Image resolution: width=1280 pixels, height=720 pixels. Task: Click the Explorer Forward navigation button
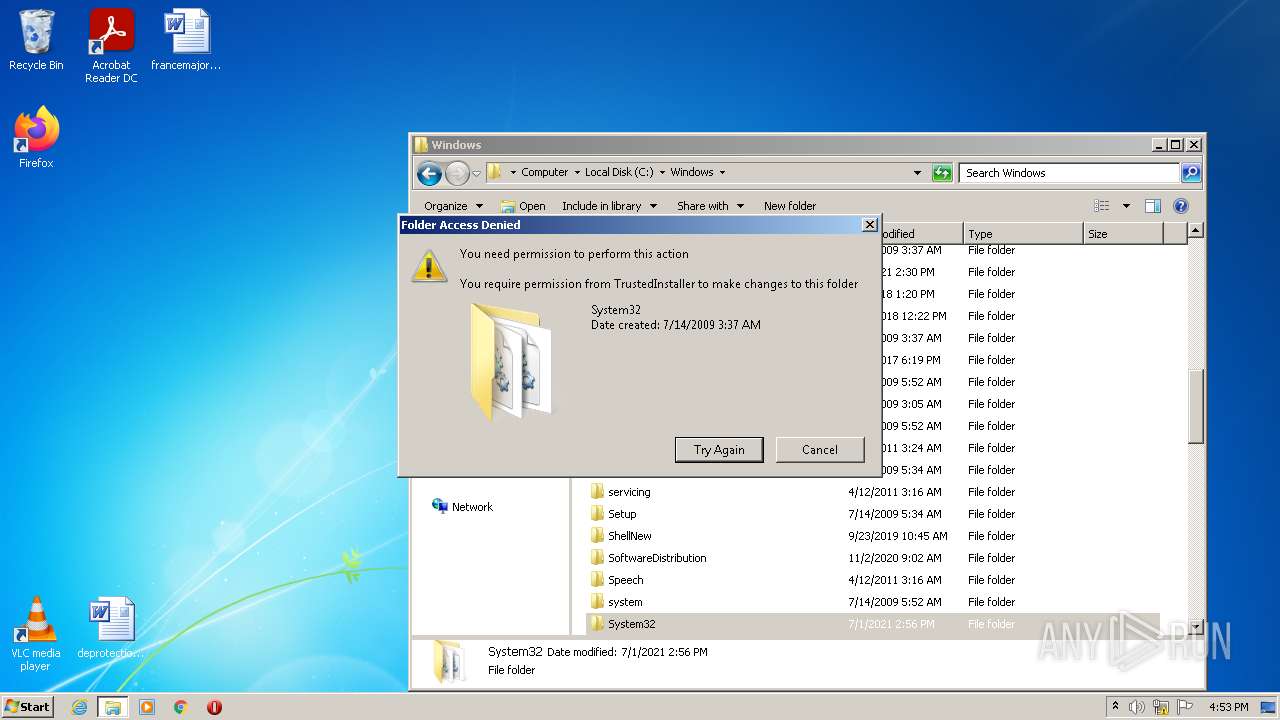point(457,173)
